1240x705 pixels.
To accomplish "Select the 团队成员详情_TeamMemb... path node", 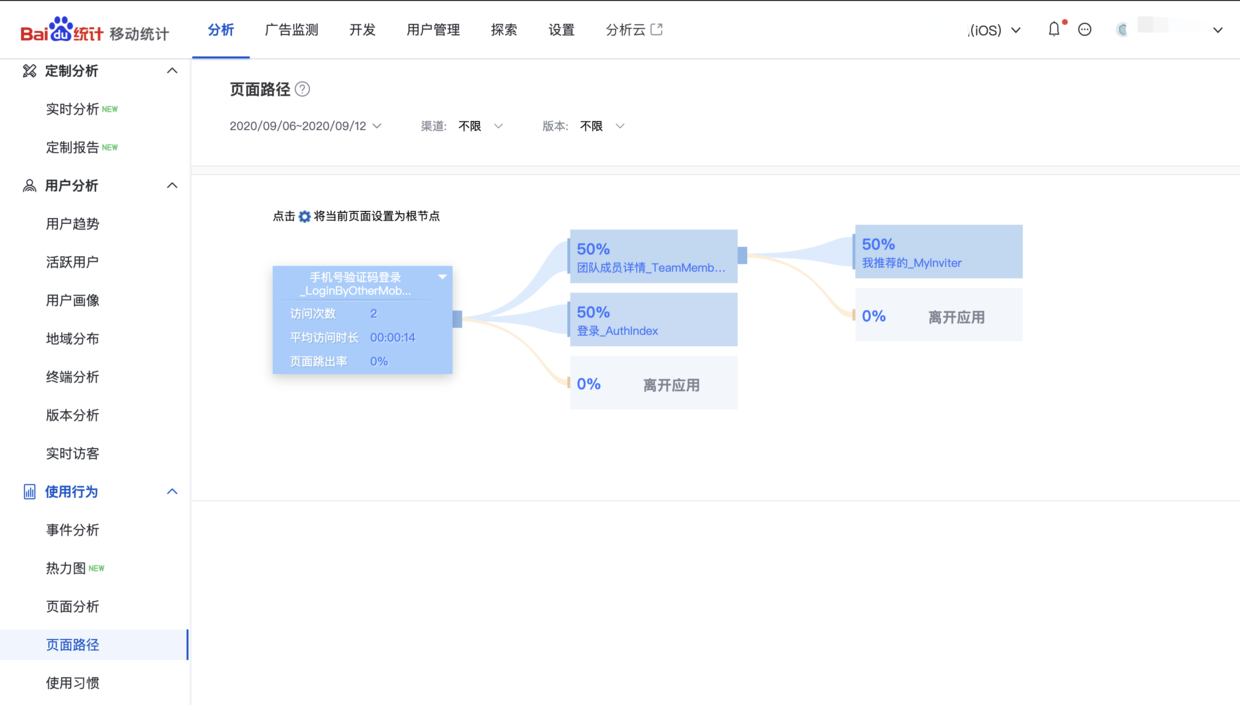I will coord(653,257).
